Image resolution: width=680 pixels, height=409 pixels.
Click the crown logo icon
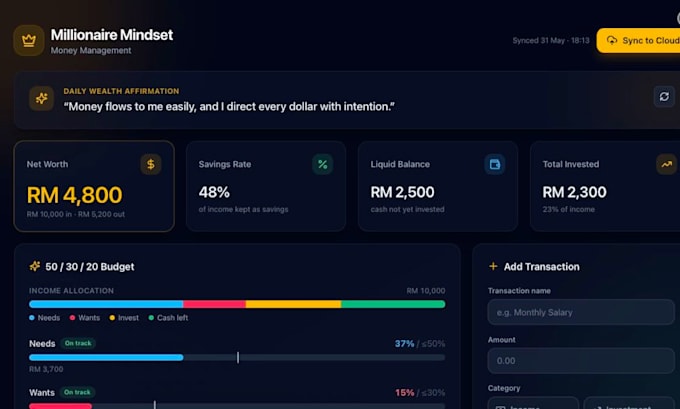[29, 41]
